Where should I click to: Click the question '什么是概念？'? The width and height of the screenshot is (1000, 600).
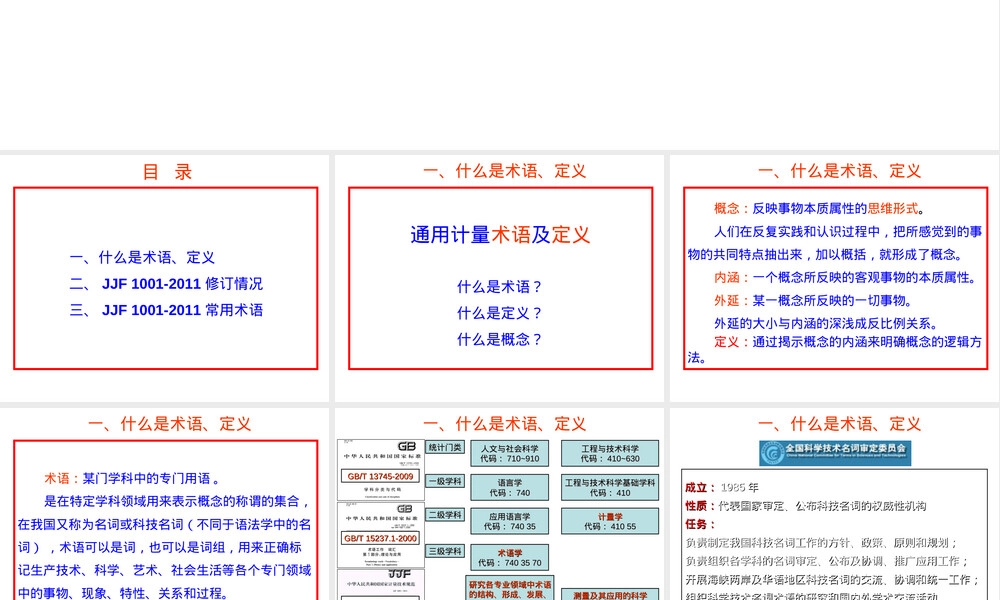pyautogui.click(x=500, y=339)
